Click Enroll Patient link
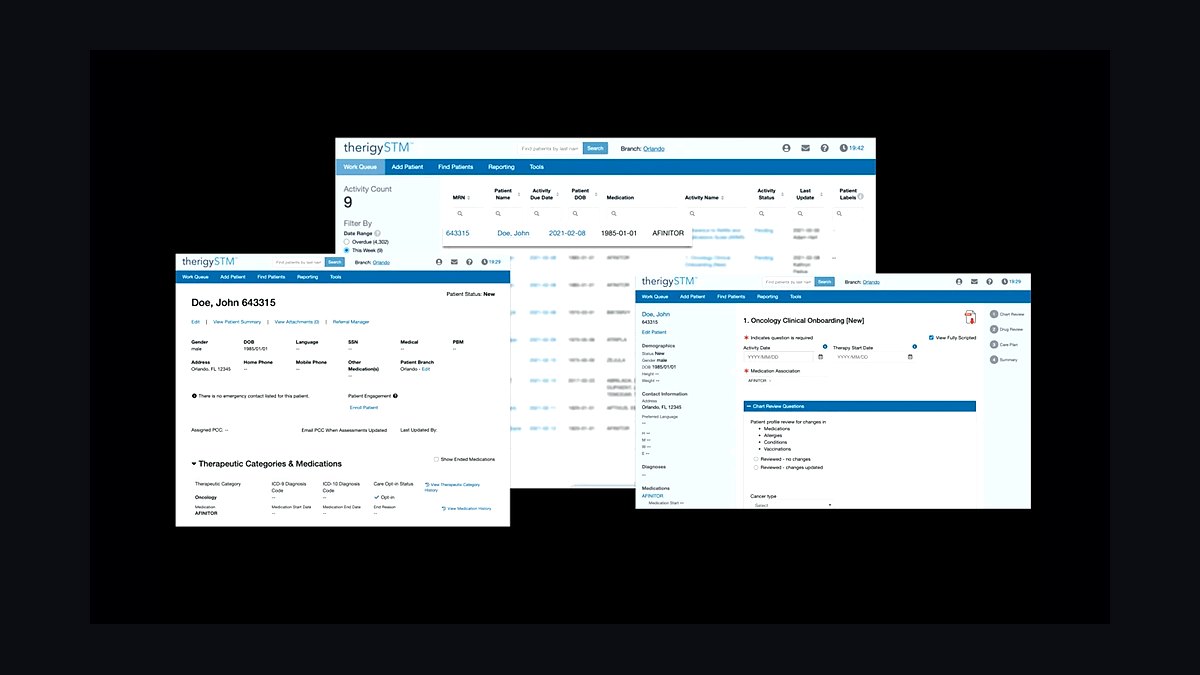1200x675 pixels. [x=364, y=407]
